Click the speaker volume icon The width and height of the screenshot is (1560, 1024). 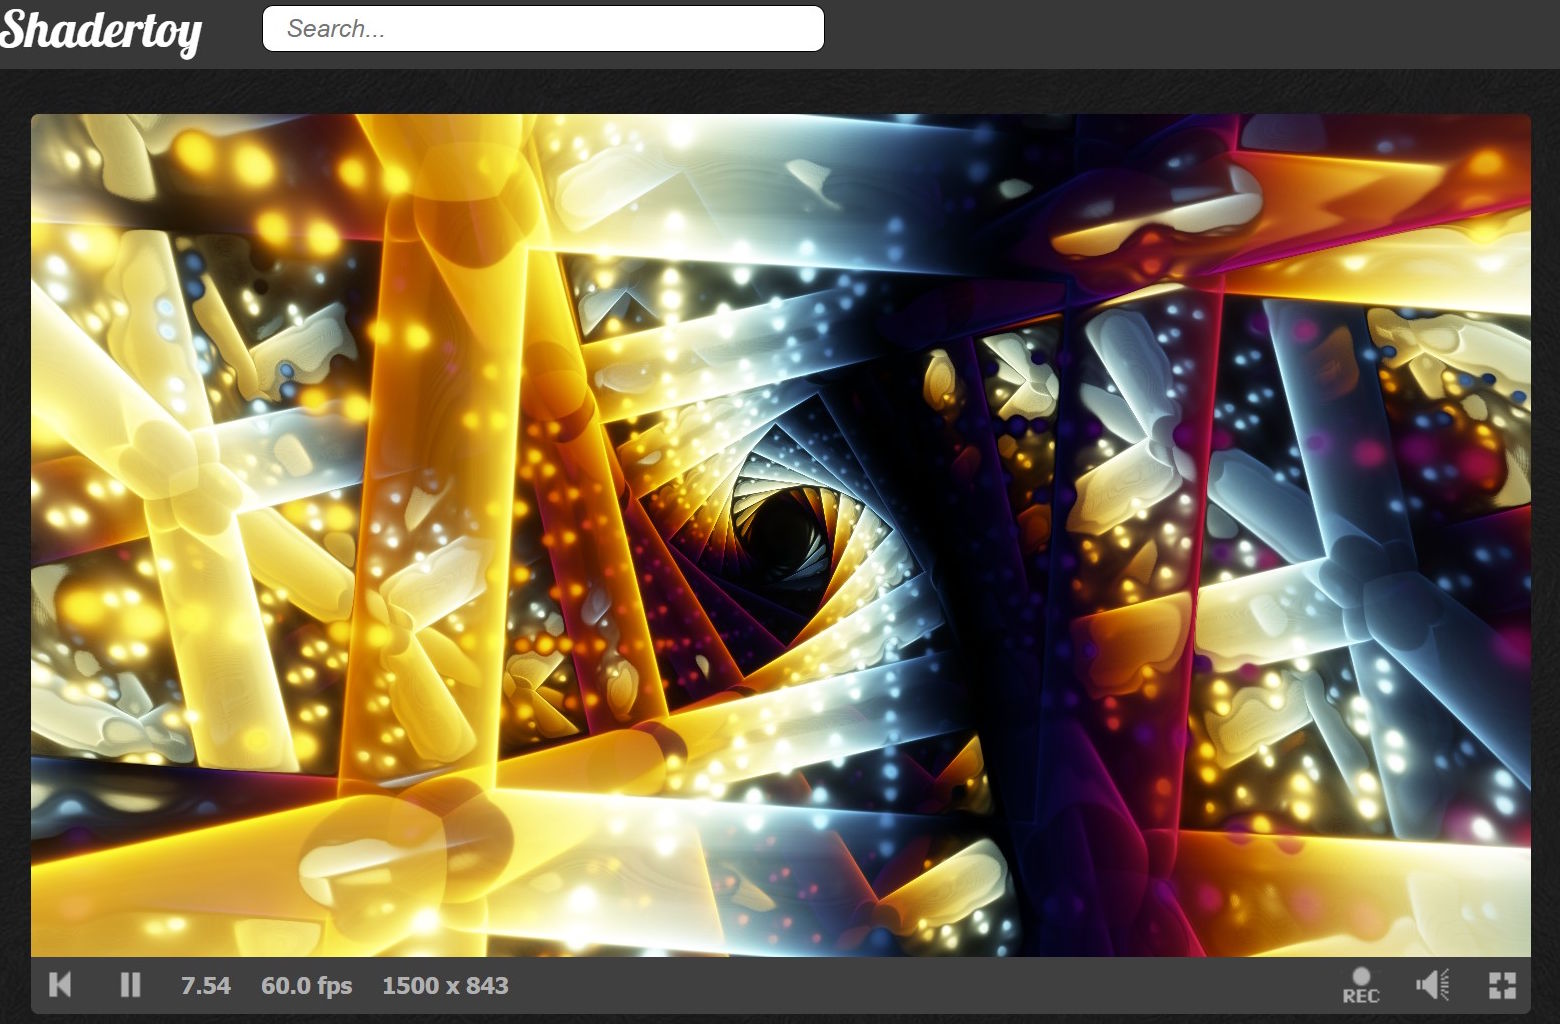1432,985
